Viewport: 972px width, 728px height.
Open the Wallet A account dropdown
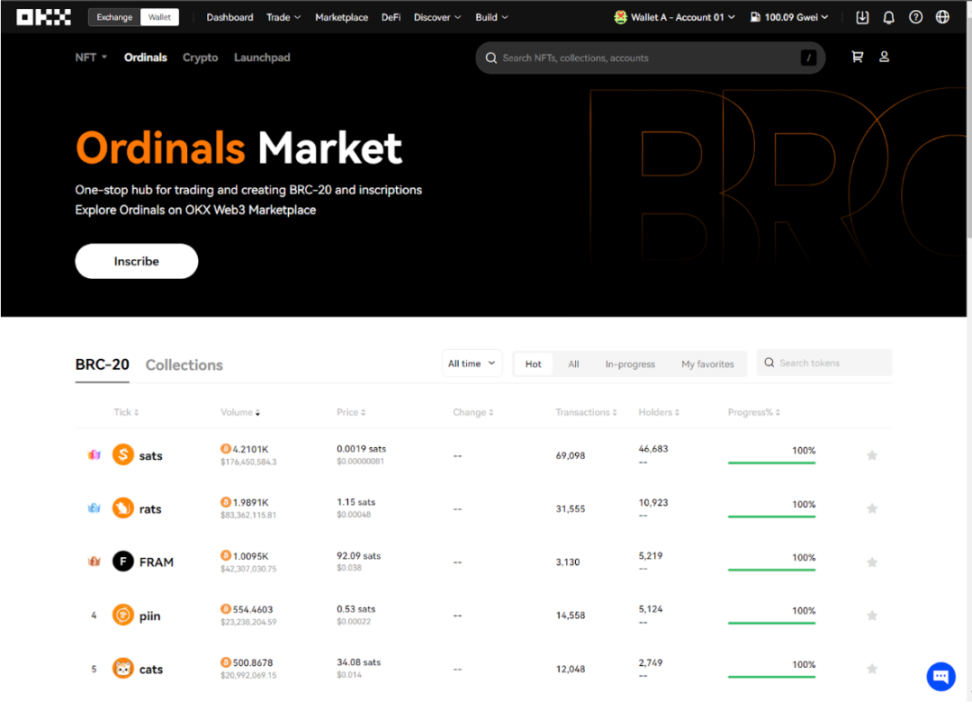[x=675, y=17]
